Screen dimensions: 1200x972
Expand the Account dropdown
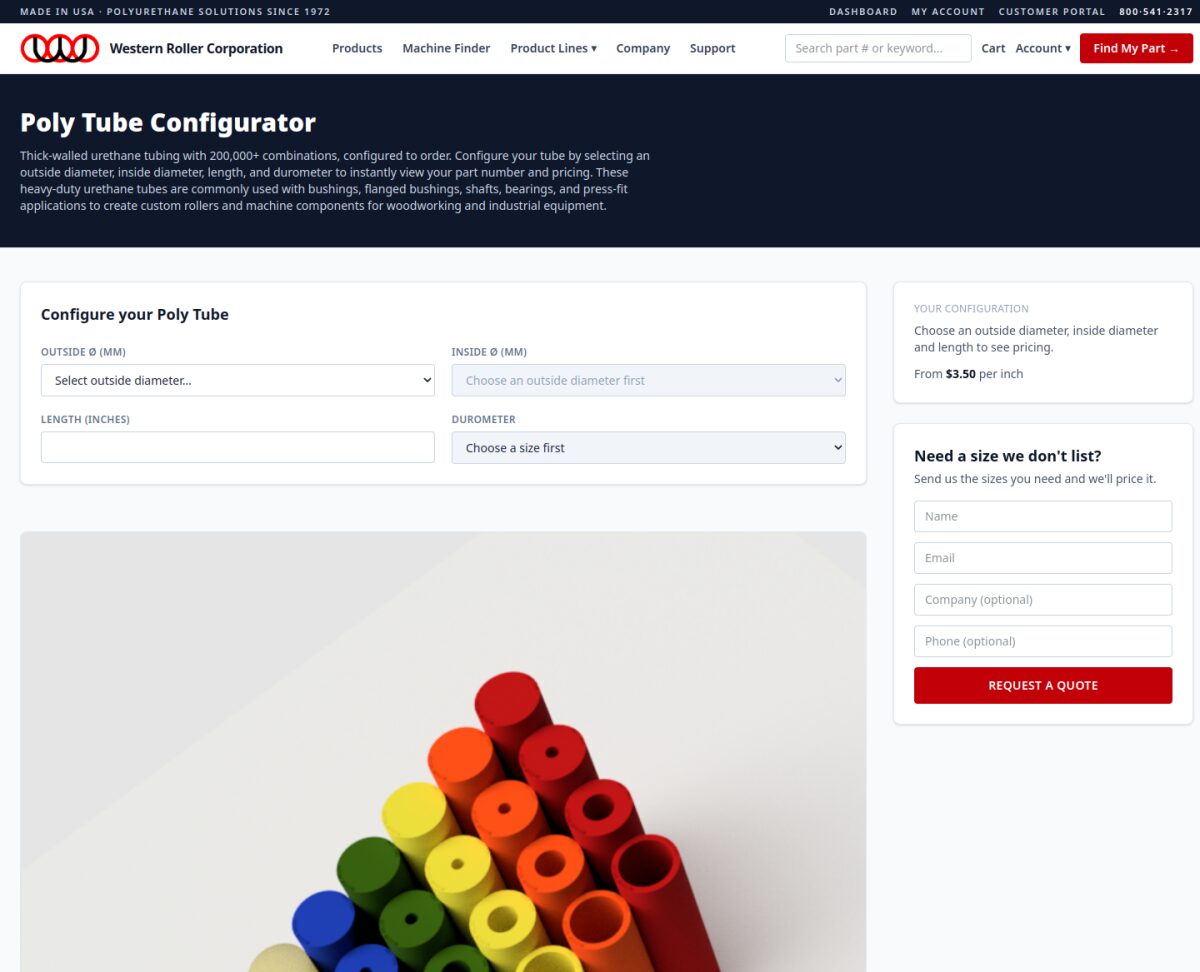coord(1043,48)
